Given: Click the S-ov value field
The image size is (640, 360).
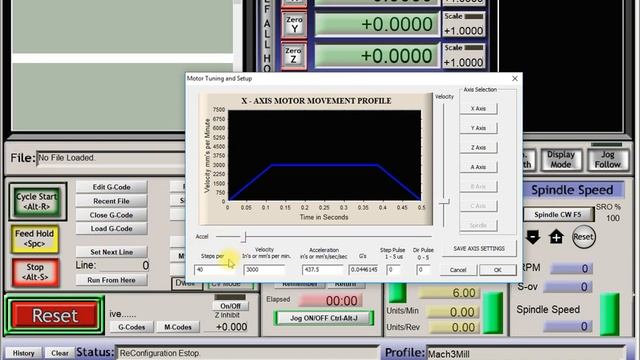Looking at the screenshot, I should pyautogui.click(x=567, y=287).
